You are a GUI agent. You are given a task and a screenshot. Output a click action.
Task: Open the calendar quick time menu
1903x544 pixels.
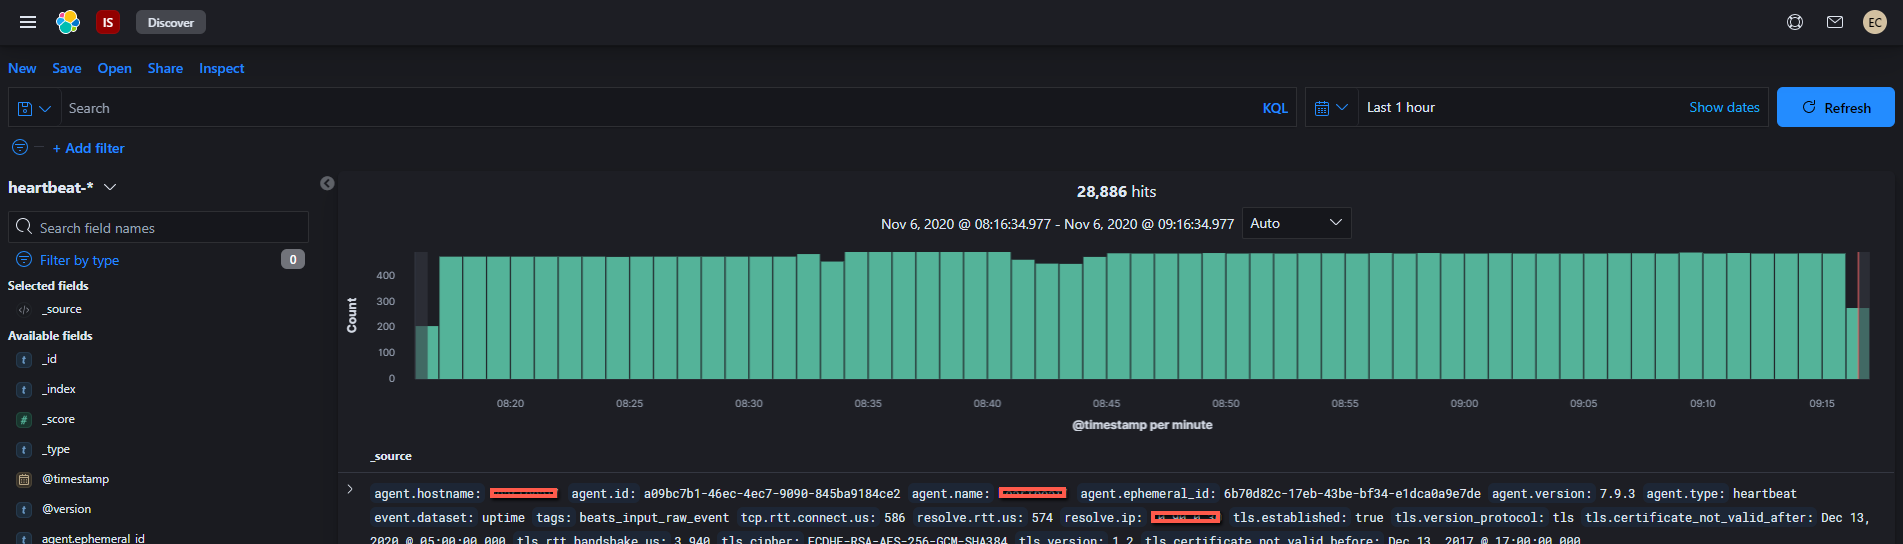(x=1331, y=107)
